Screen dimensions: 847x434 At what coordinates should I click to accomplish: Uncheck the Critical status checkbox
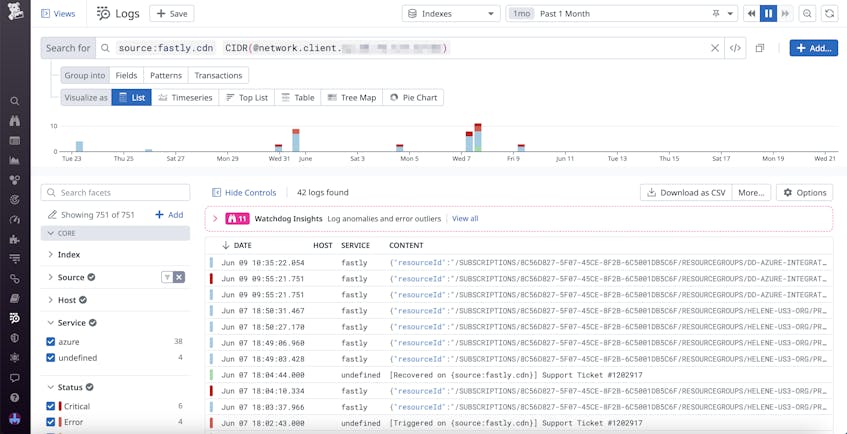coord(51,406)
